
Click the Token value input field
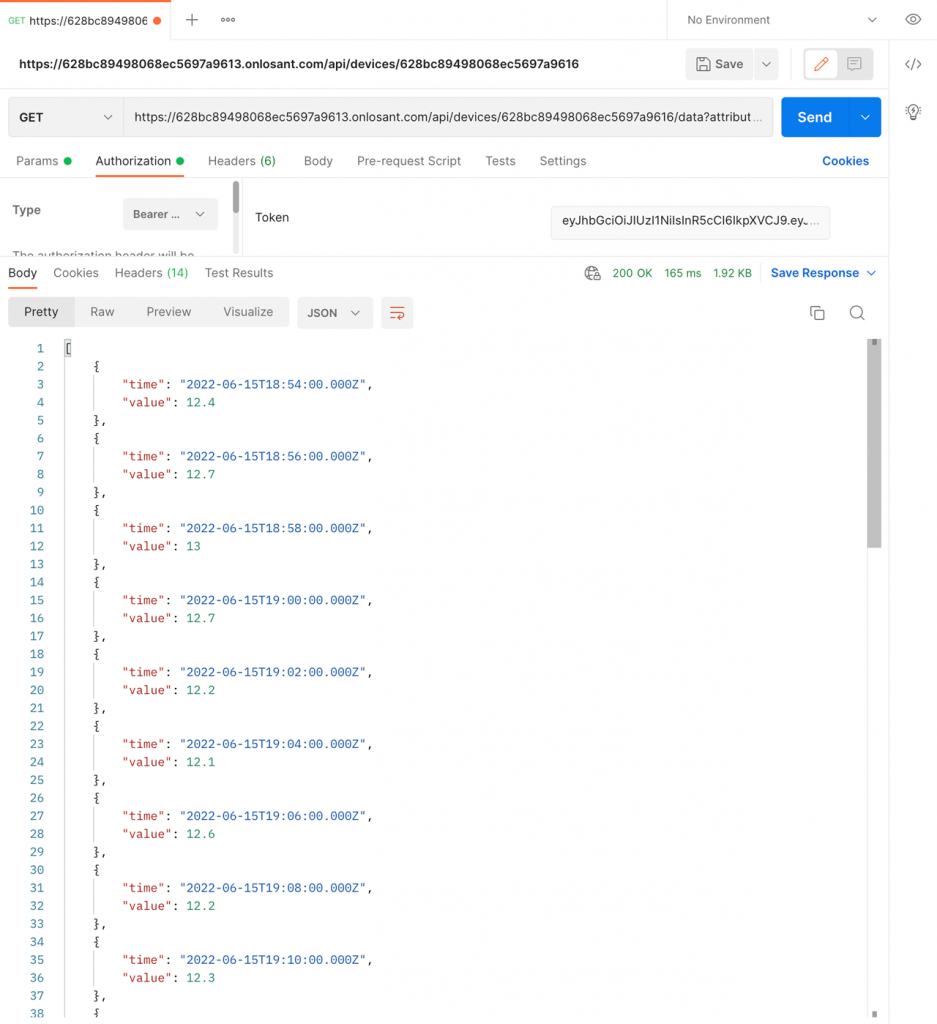tap(689, 222)
